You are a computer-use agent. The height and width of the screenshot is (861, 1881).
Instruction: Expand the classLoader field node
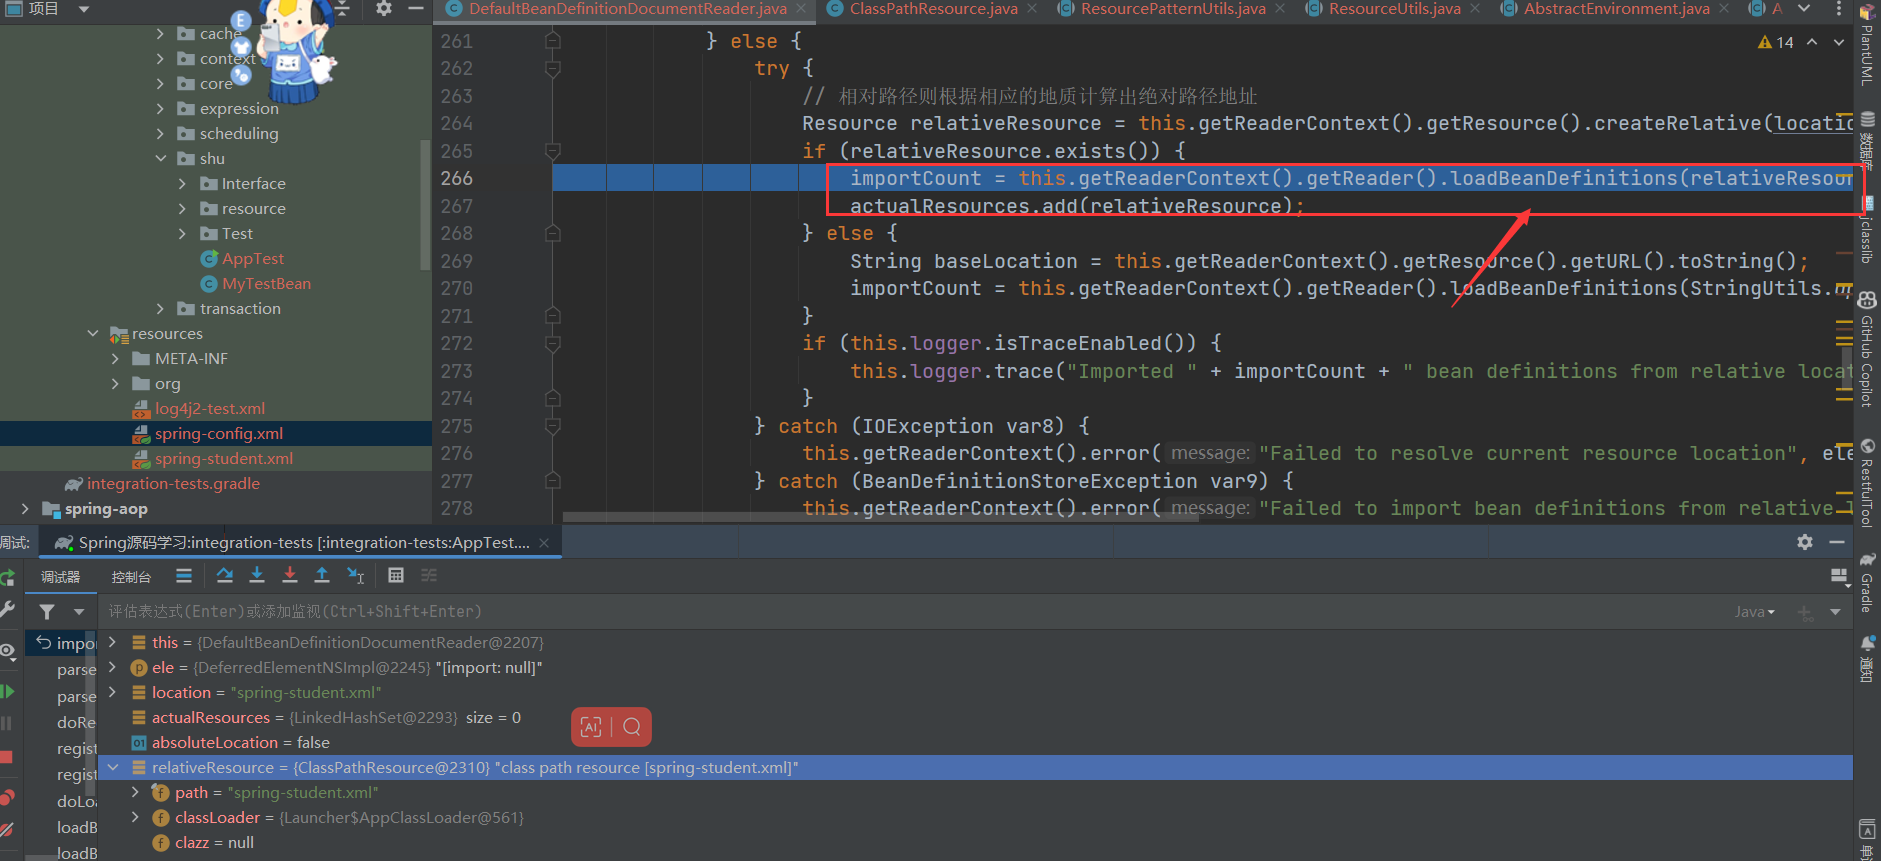pyautogui.click(x=135, y=817)
